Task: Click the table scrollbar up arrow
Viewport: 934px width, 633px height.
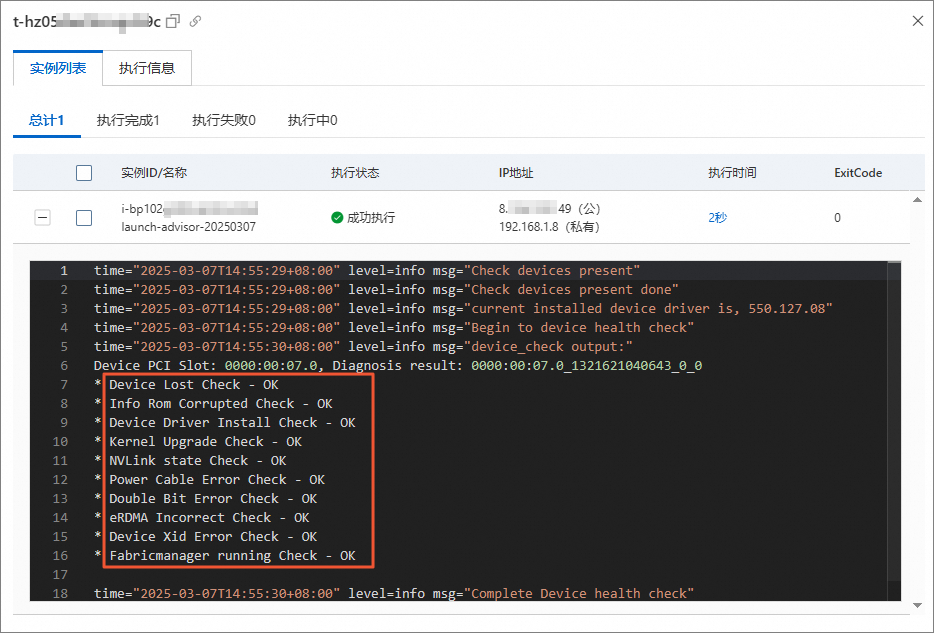Action: [917, 200]
